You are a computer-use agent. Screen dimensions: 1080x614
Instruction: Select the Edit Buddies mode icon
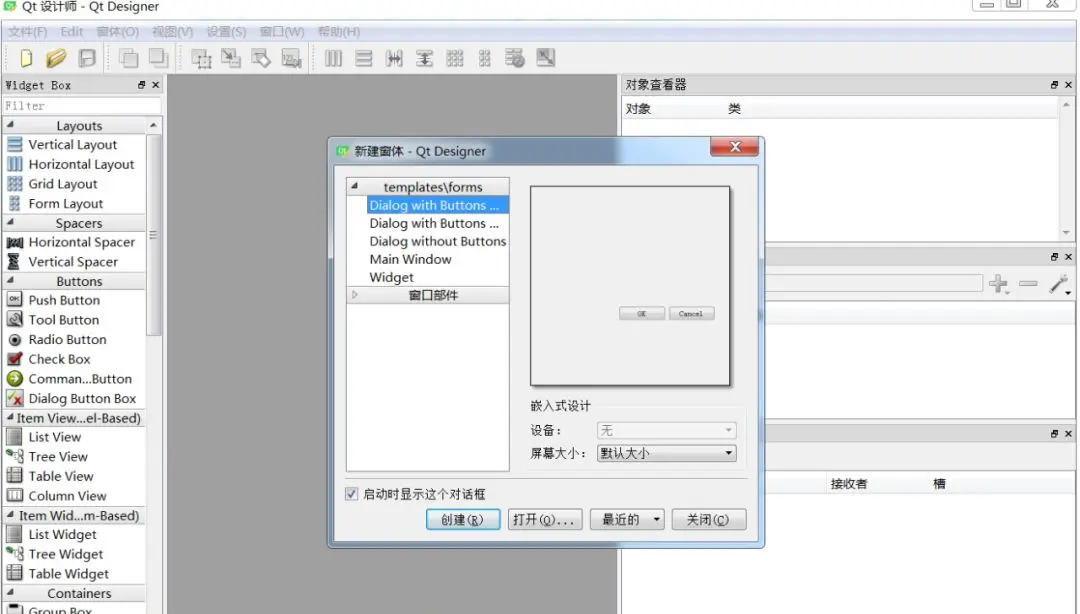pyautogui.click(x=261, y=59)
